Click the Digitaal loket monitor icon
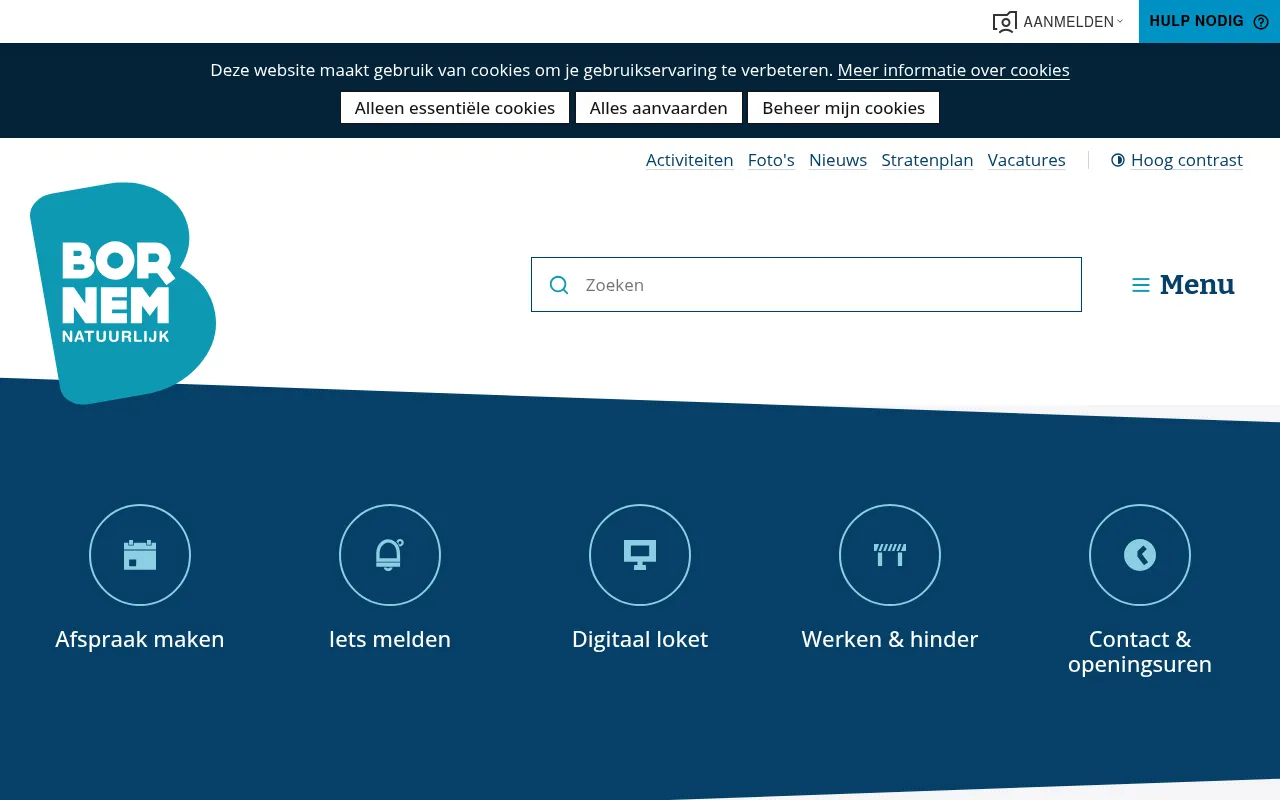The height and width of the screenshot is (800, 1280). 640,555
